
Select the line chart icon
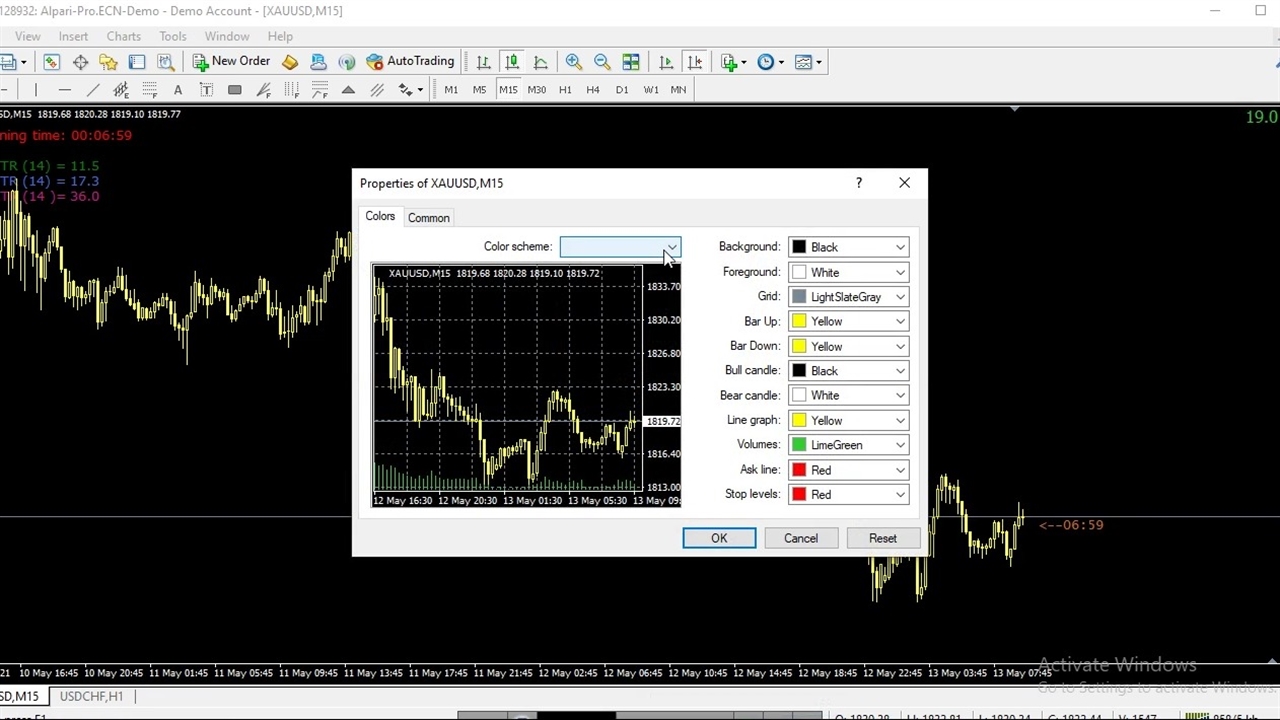[x=540, y=62]
